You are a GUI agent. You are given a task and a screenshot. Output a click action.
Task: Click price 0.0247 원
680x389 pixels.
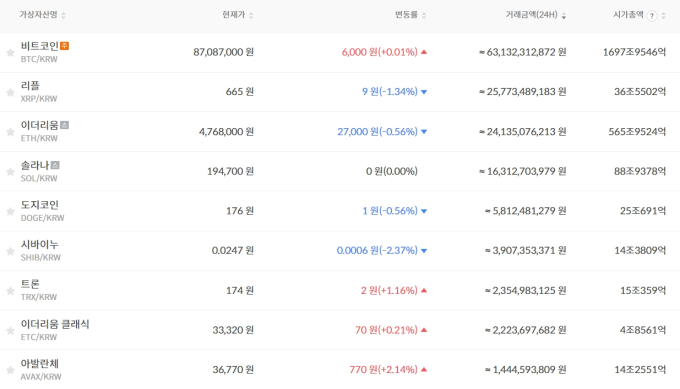point(232,251)
